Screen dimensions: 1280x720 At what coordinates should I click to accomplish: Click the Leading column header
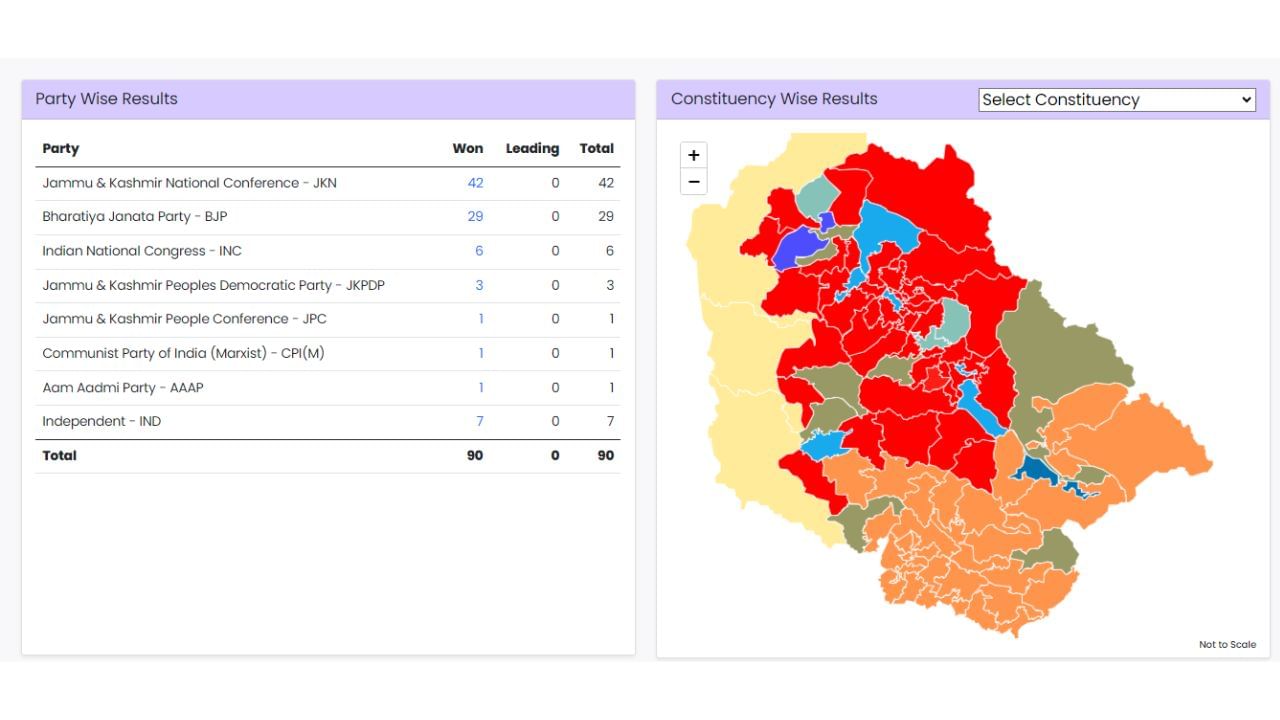tap(532, 148)
